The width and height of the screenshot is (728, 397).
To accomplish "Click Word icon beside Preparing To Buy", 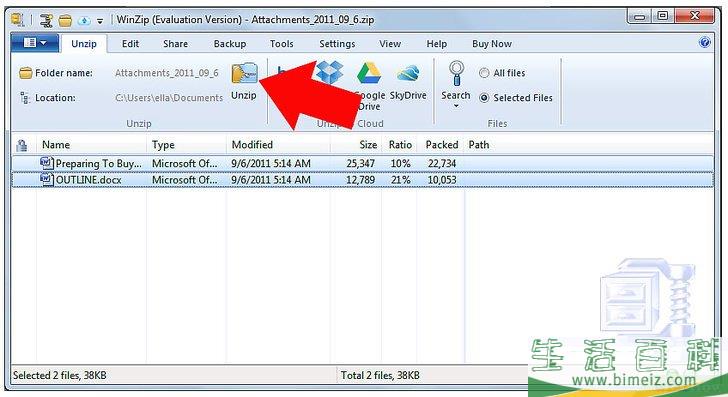I will pyautogui.click(x=46, y=163).
